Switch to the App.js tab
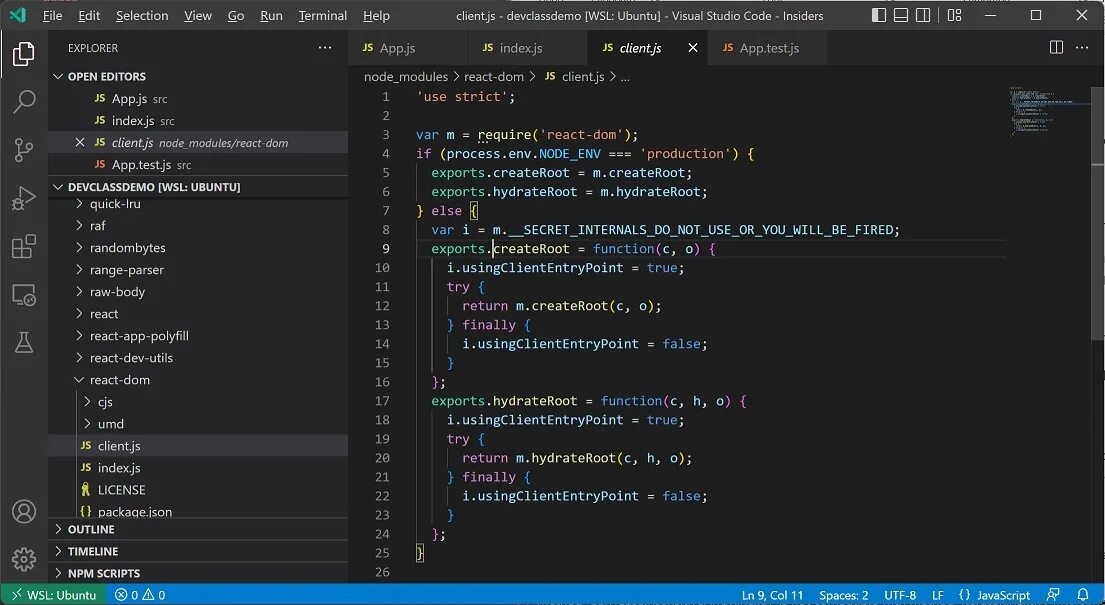This screenshot has width=1105, height=605. tap(407, 48)
